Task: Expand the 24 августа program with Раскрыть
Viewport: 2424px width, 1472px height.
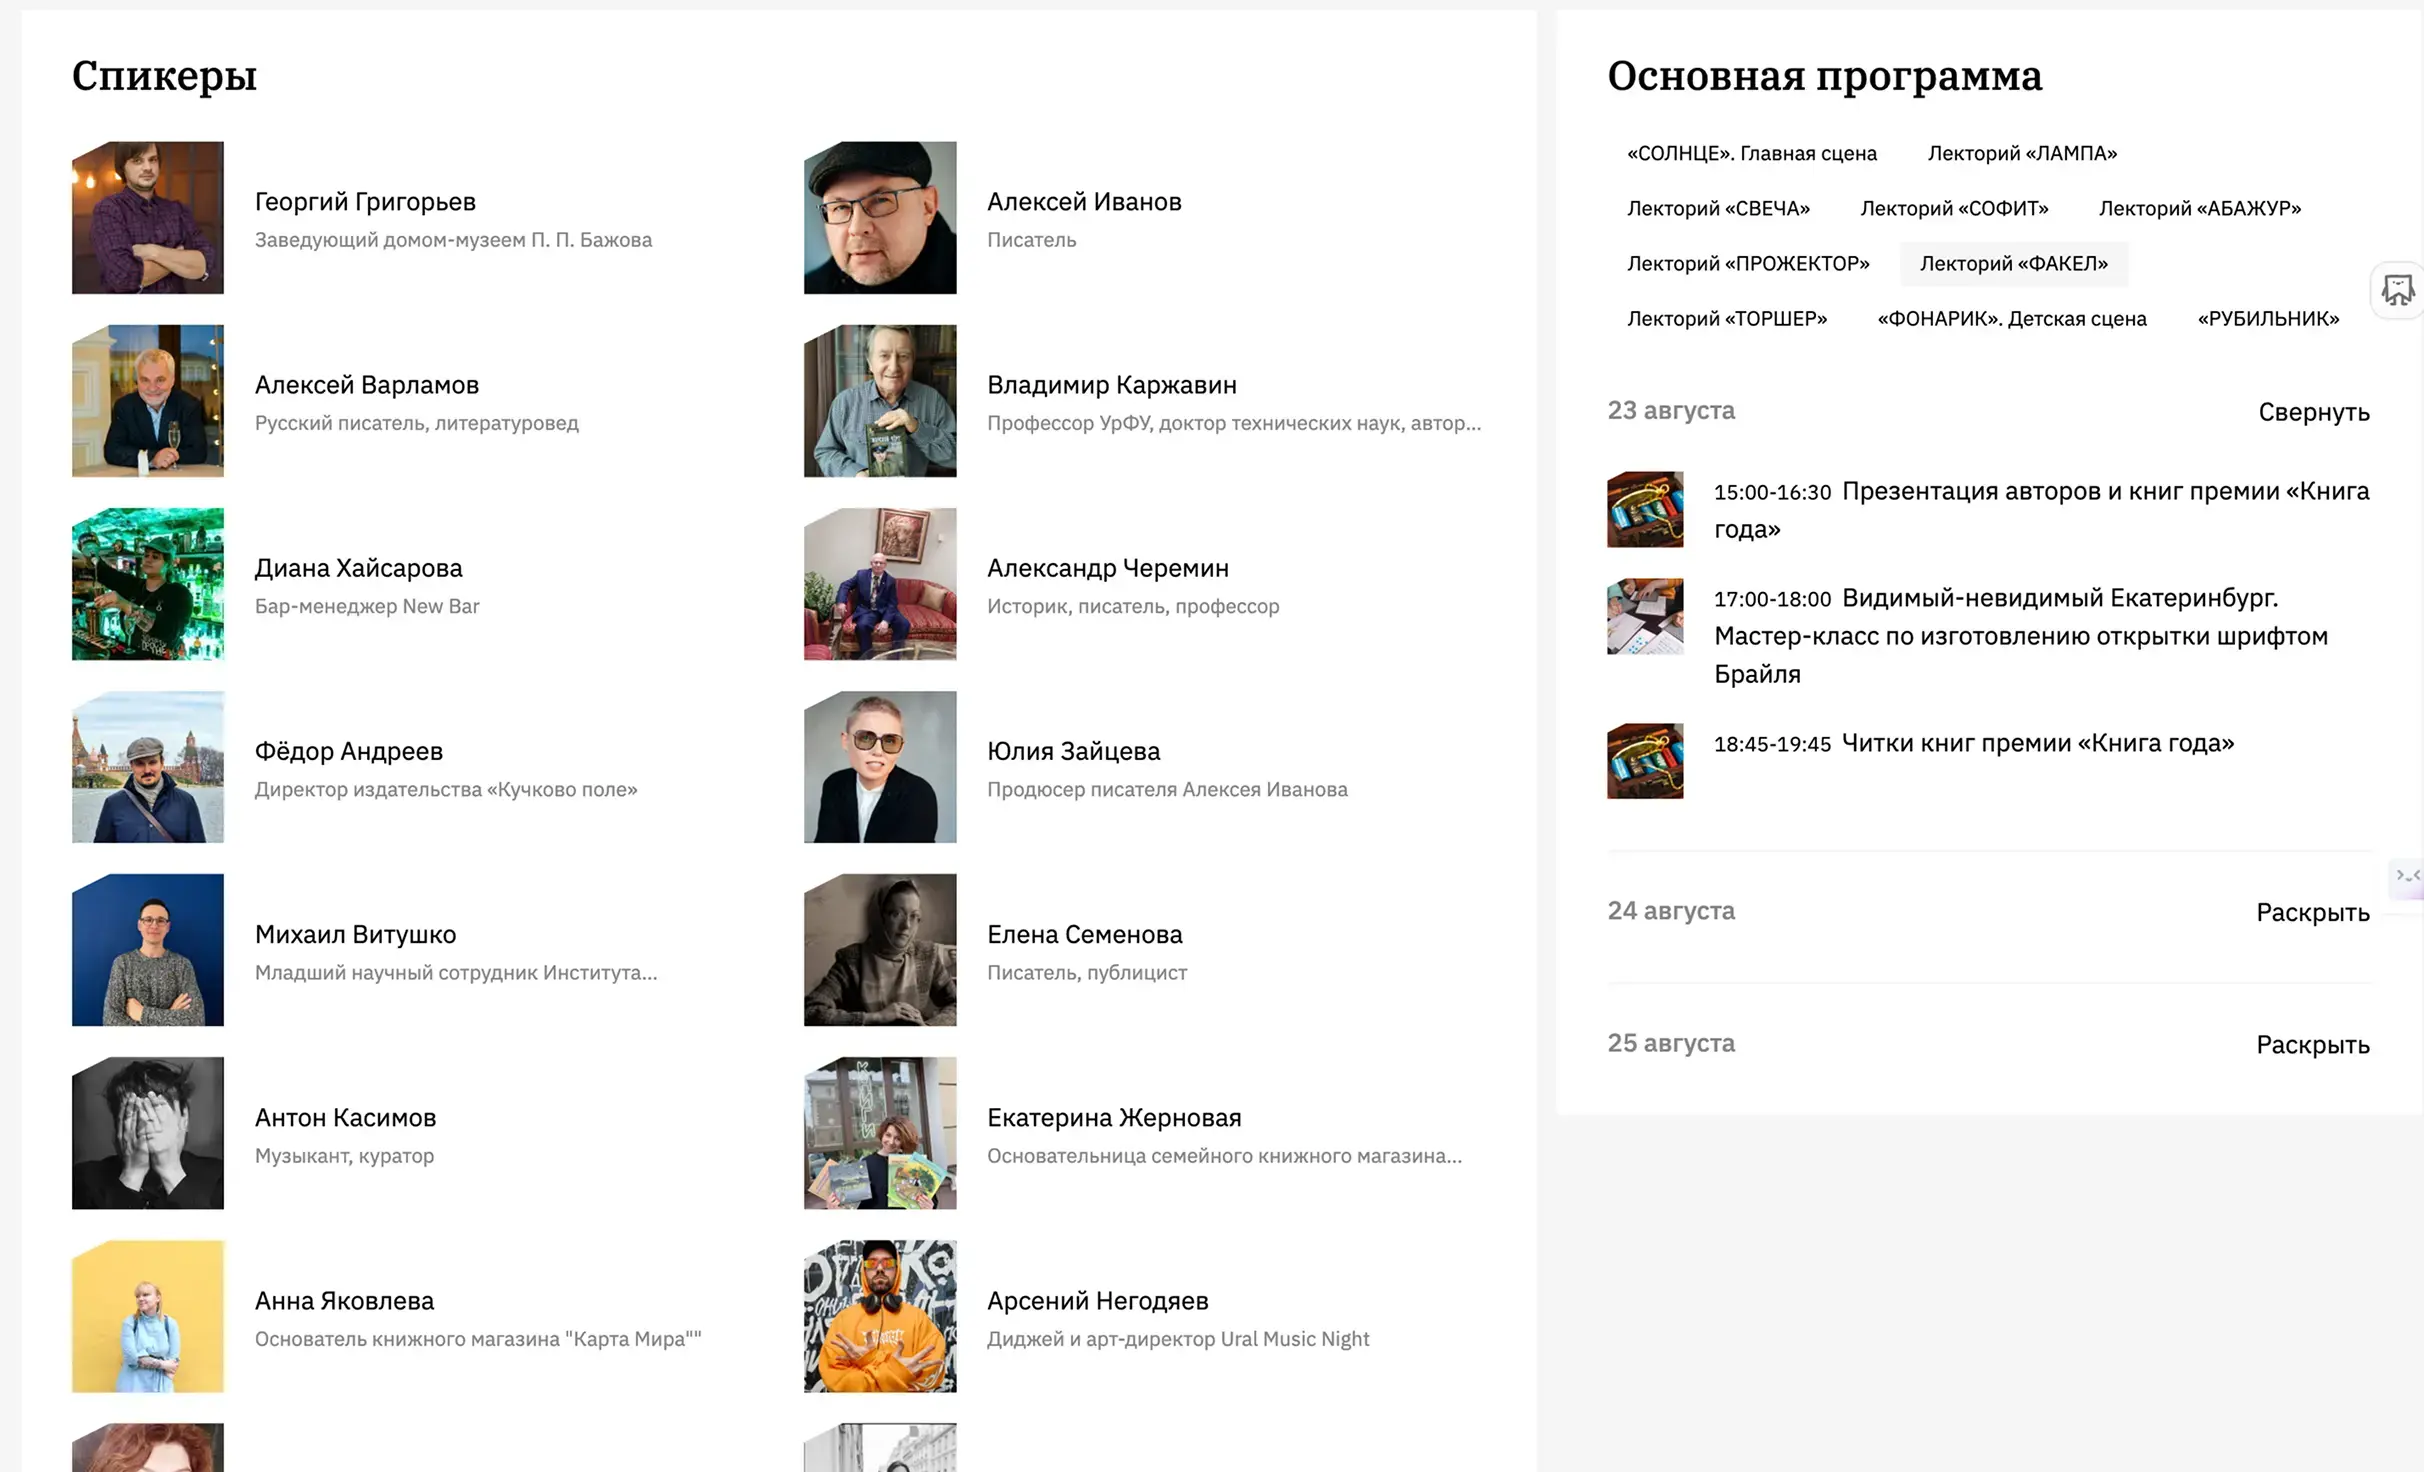Action: click(x=2311, y=911)
